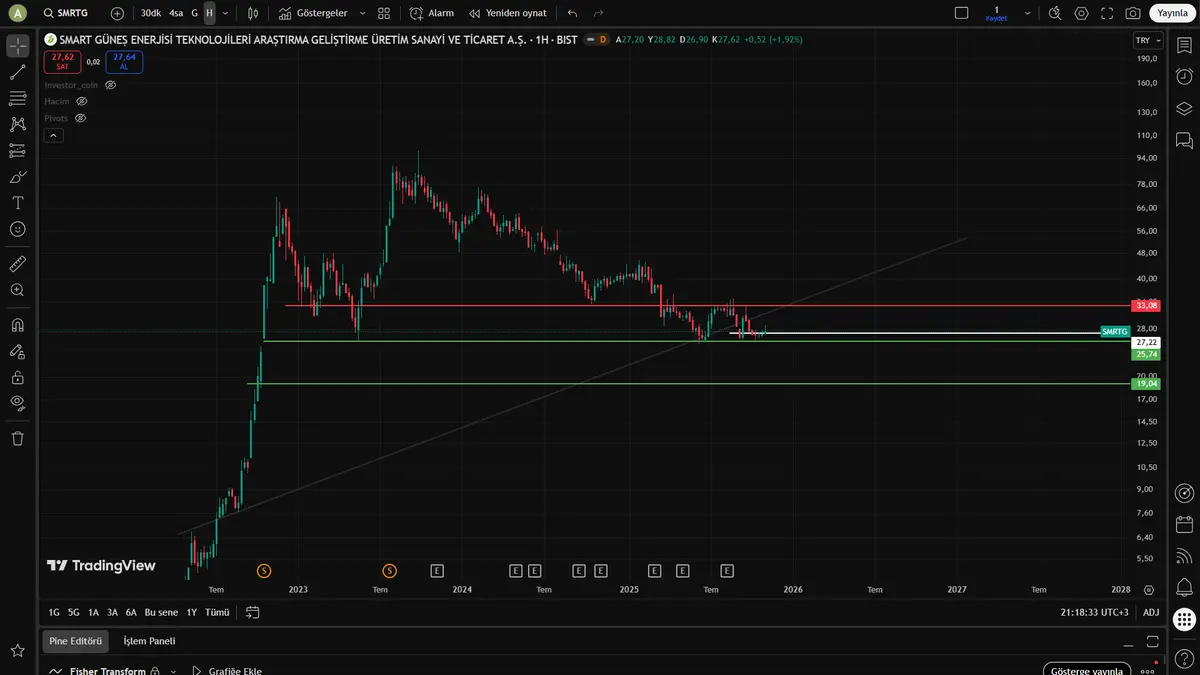1200x675 pixels.
Task: Open the chat speech bubble panel
Action: [x=1184, y=139]
